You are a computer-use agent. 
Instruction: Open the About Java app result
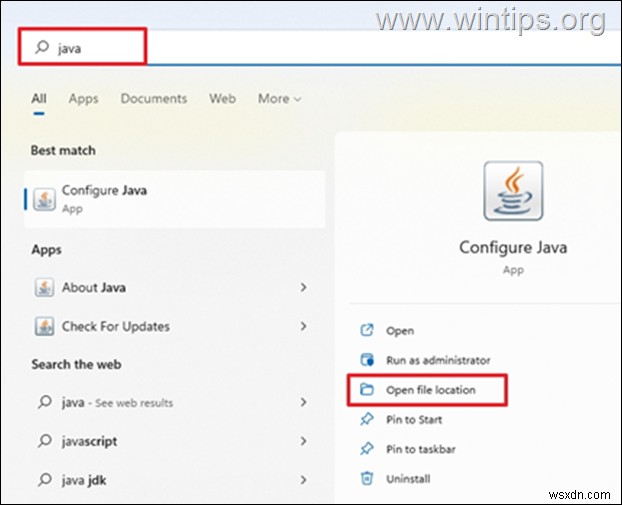point(175,287)
